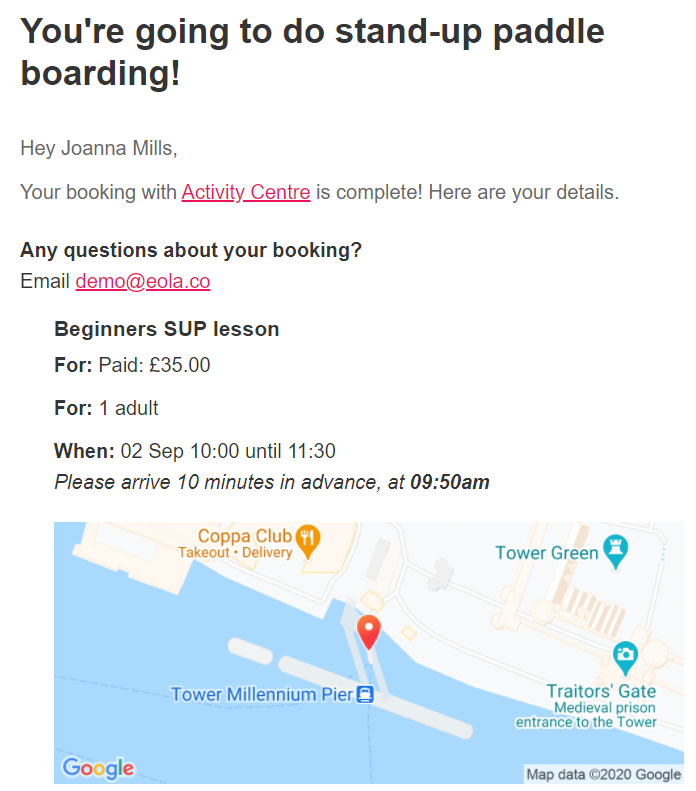Open the Activity Centre link

click(246, 192)
